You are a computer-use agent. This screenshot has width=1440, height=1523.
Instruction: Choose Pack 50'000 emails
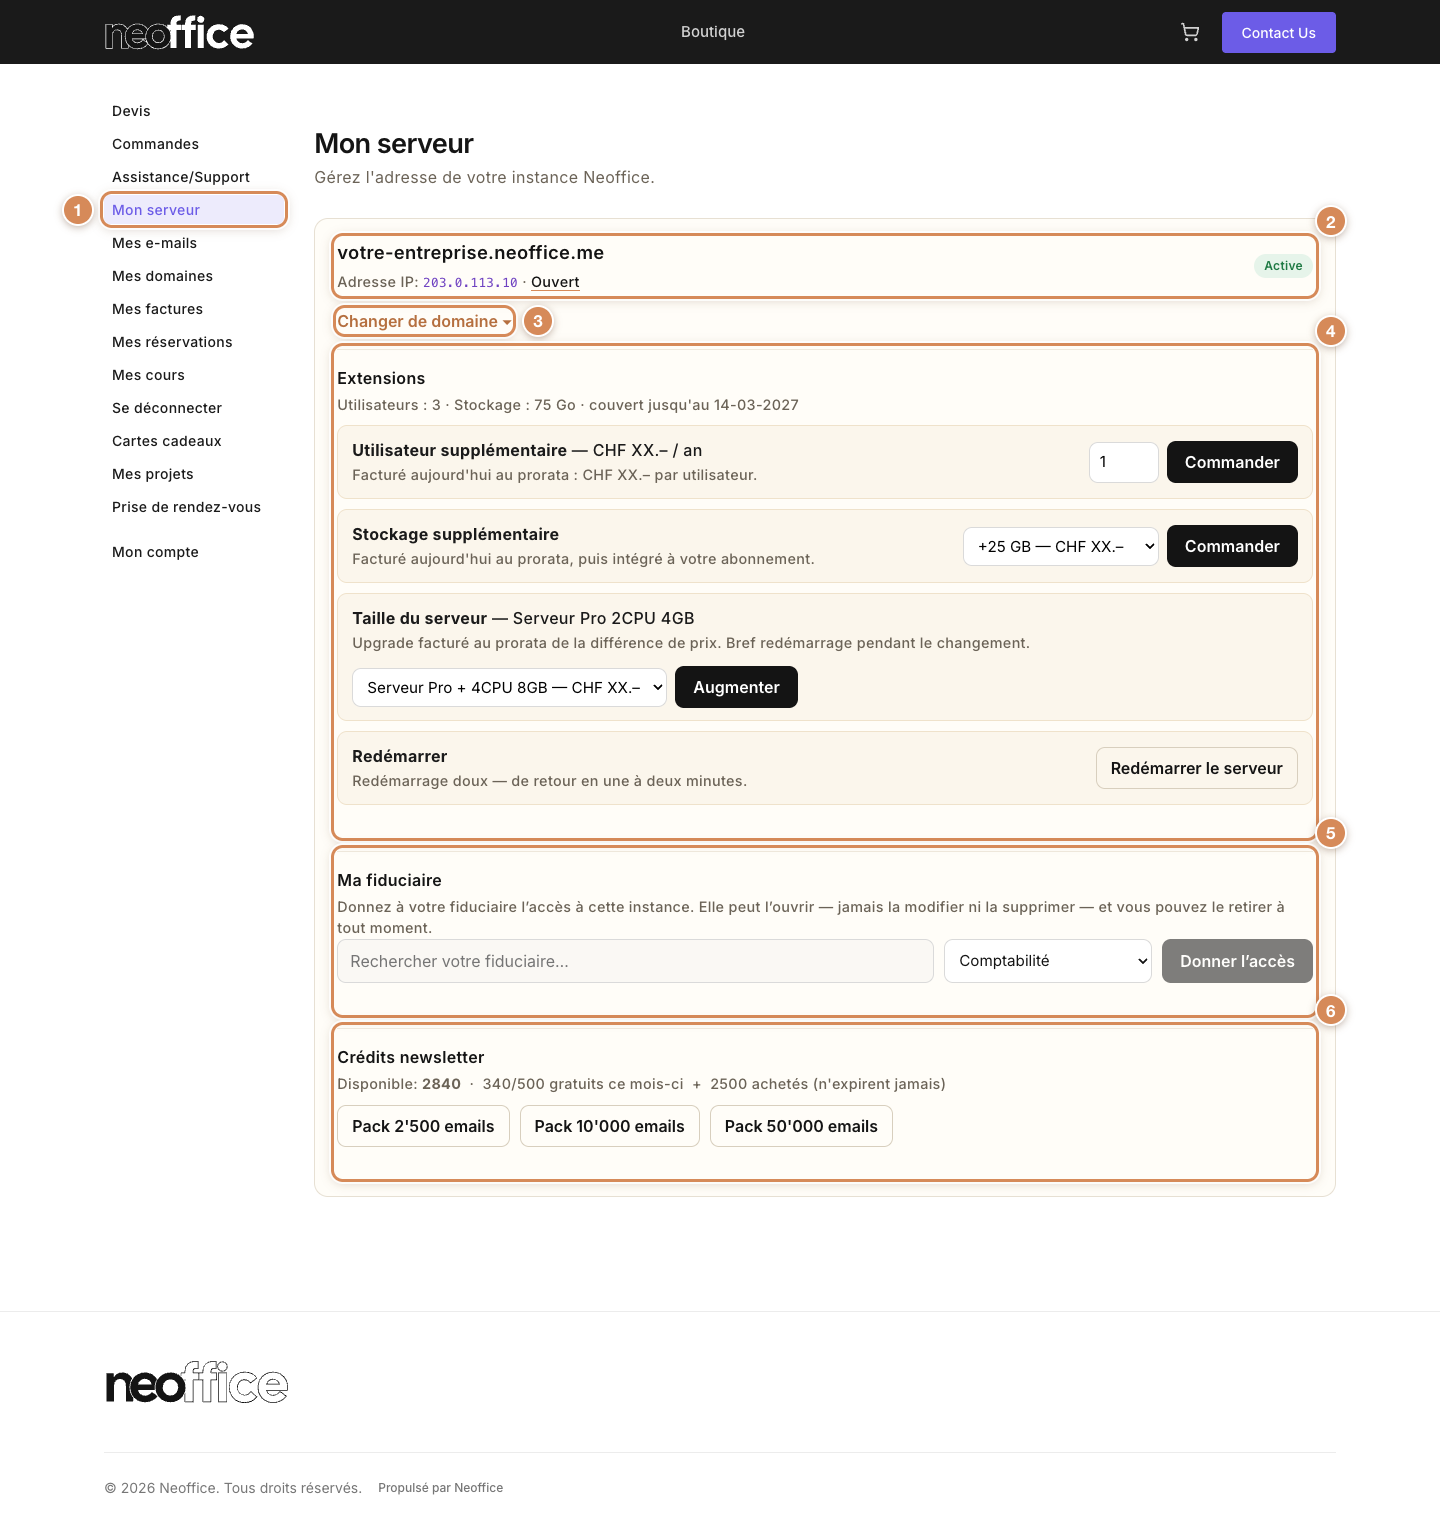pos(801,1126)
